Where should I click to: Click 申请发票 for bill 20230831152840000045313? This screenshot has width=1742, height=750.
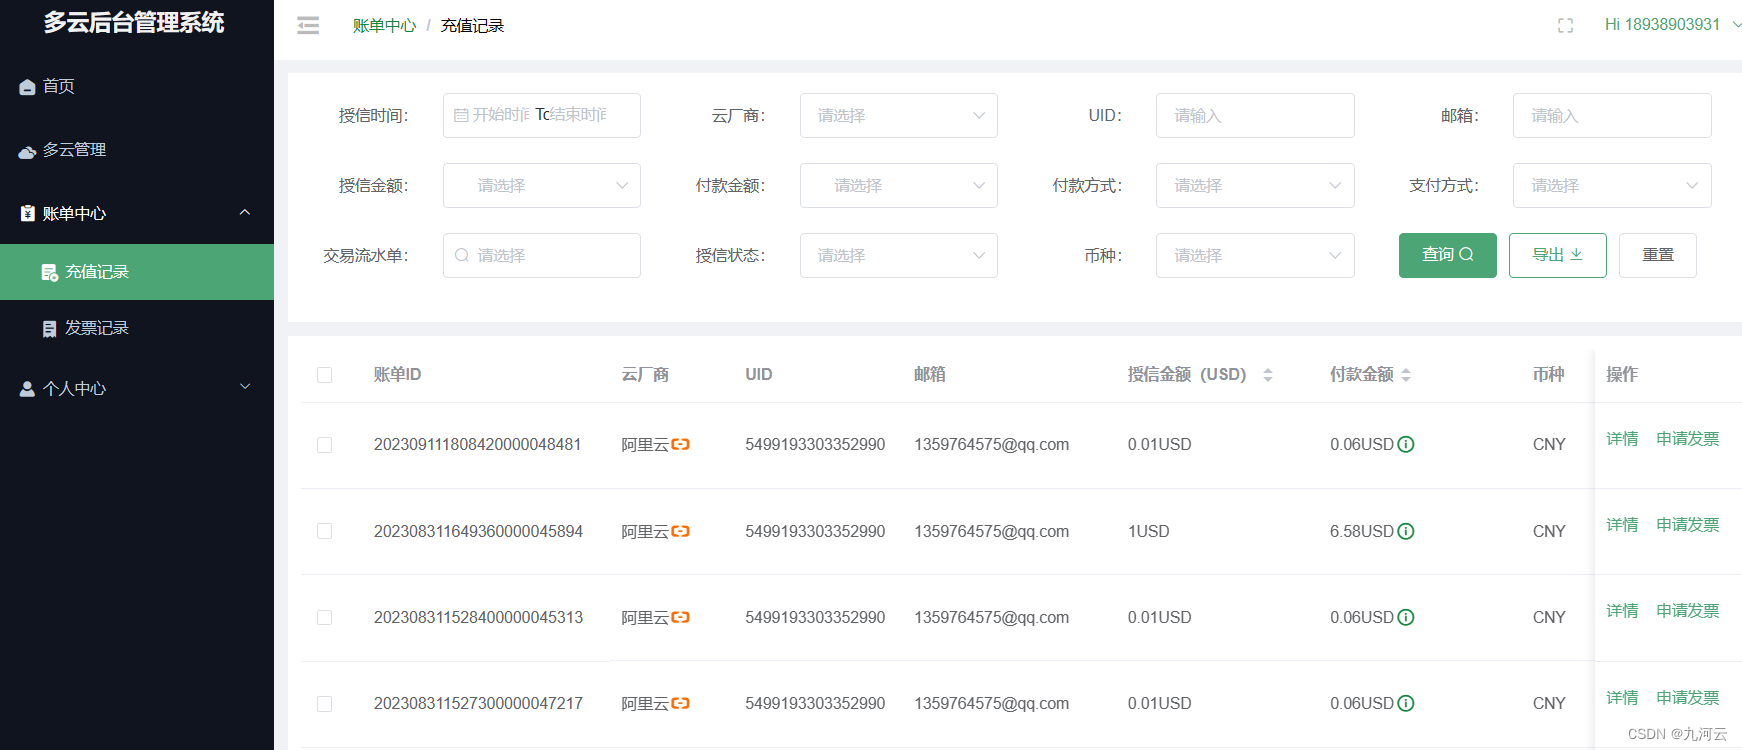[x=1688, y=610]
